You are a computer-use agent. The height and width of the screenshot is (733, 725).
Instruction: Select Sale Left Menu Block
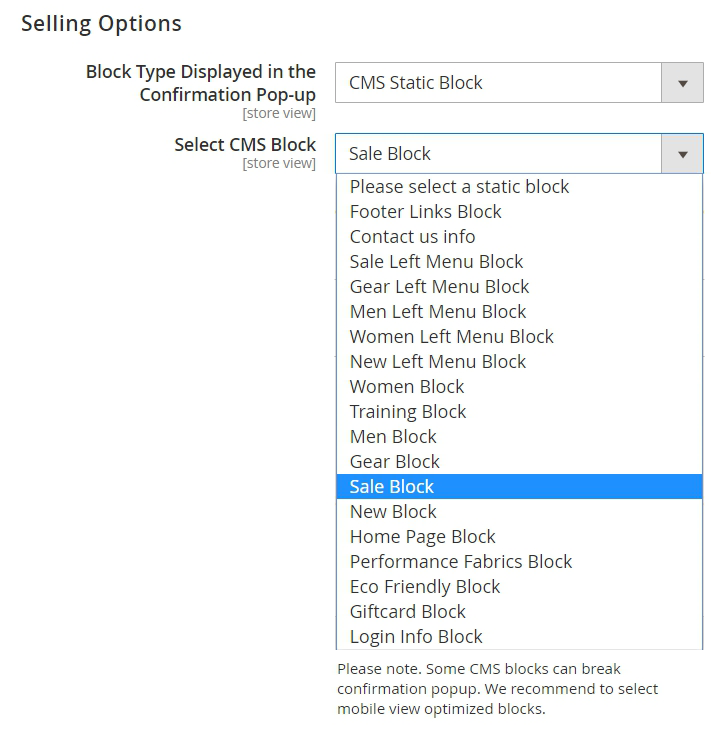[x=436, y=262]
